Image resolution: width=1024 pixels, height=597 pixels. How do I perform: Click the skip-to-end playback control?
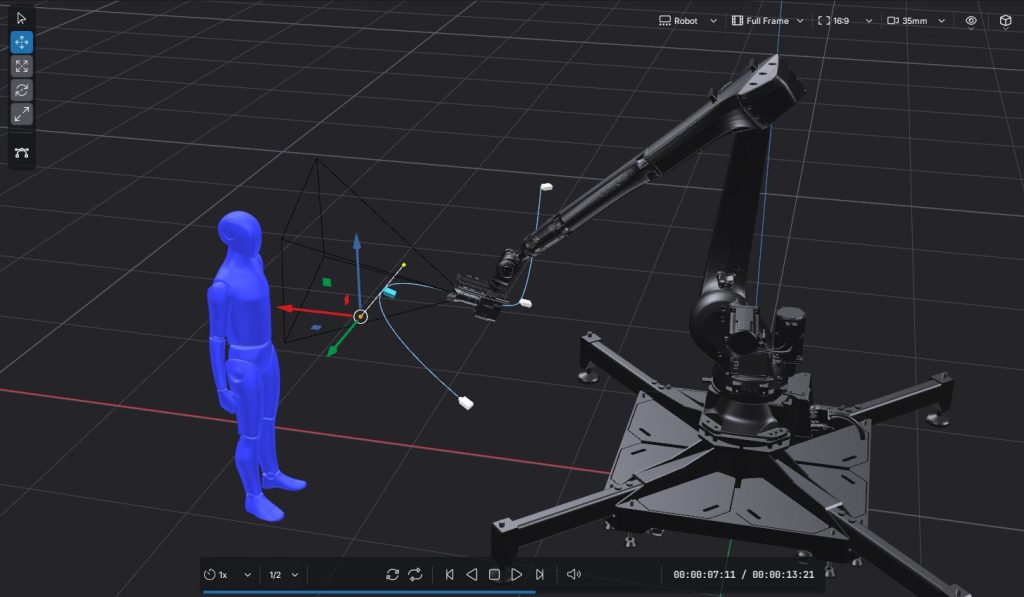(540, 574)
